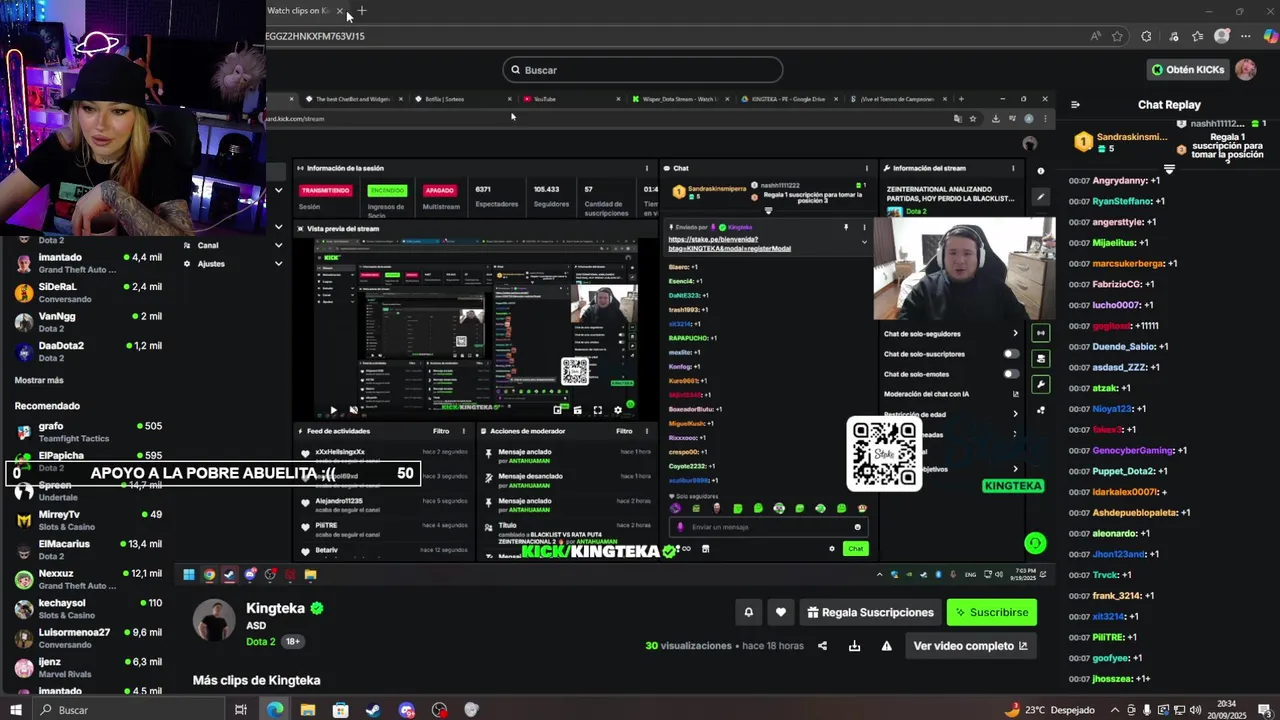1280x720 pixels.
Task: Click Mostrar más in the sidebar
Action: pos(39,380)
